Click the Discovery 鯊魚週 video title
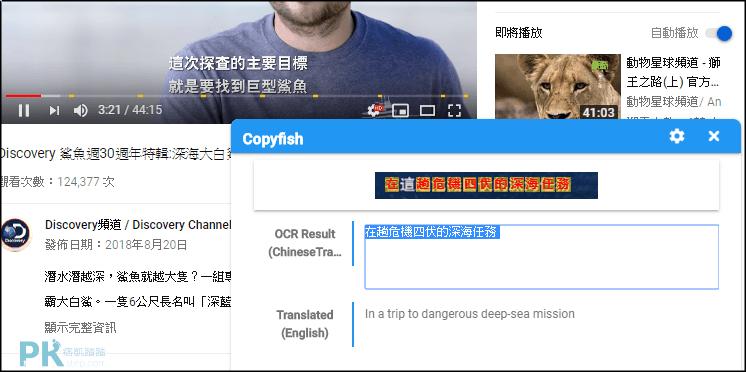The width and height of the screenshot is (746, 372). 116,154
